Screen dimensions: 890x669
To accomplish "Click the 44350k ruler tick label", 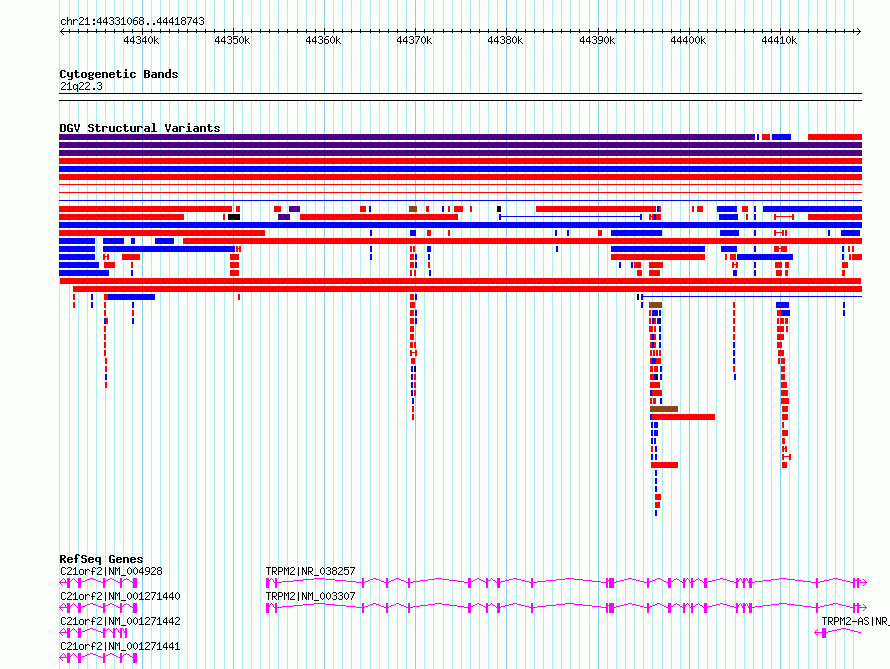I will 232,40.
